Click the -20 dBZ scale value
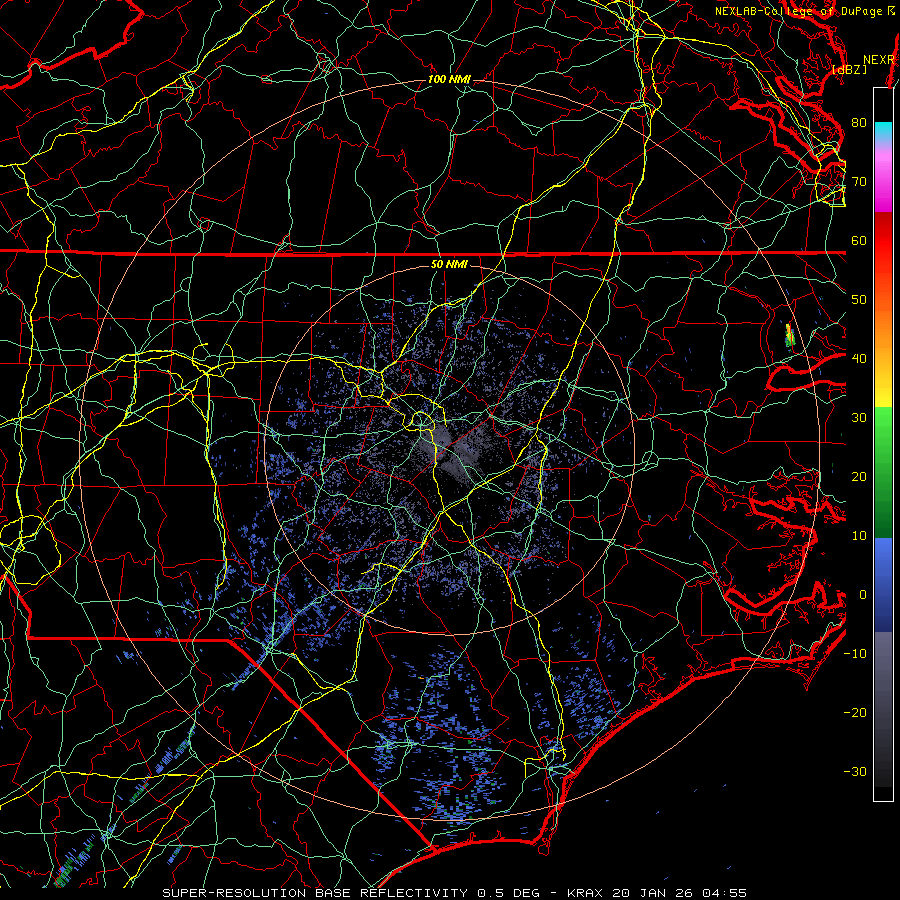This screenshot has width=900, height=900. point(855,712)
